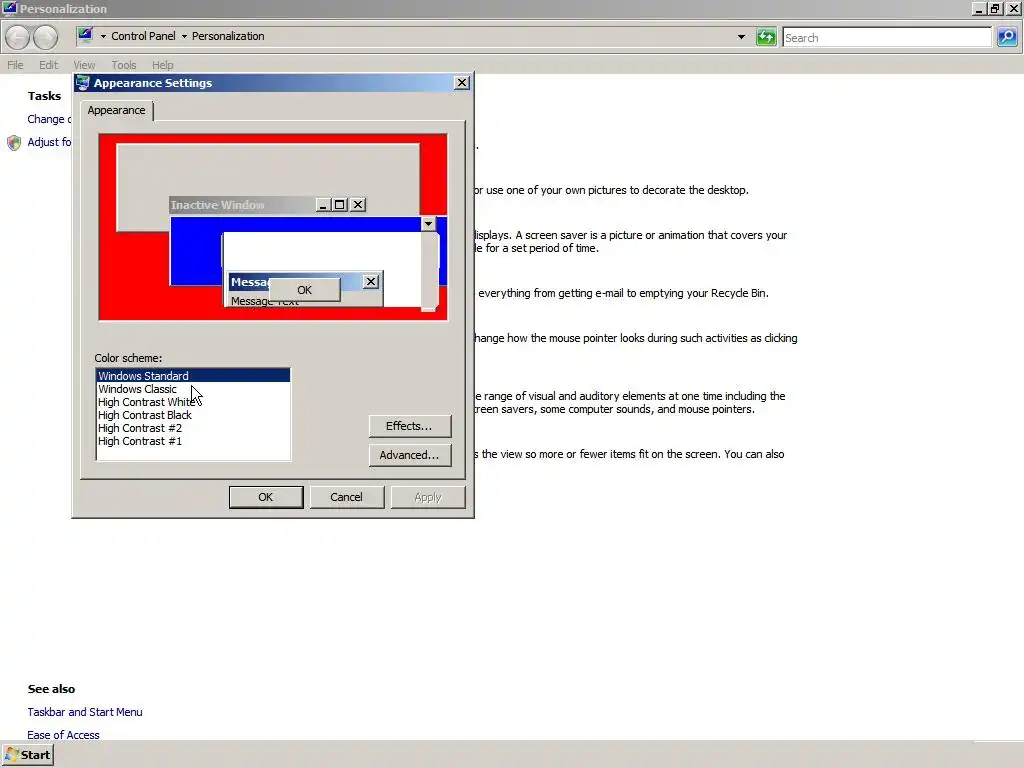Click OK in Appearance Settings
The image size is (1024, 768).
266,497
